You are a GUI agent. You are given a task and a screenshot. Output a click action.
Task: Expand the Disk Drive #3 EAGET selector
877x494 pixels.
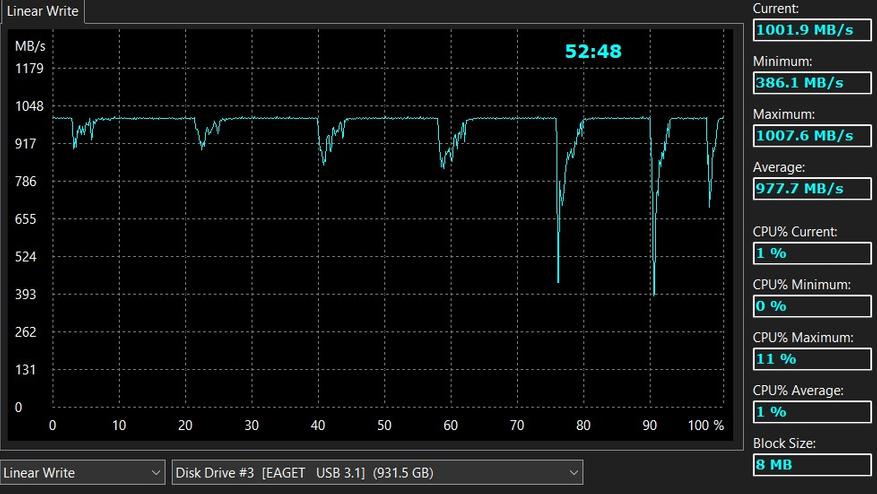378,473
